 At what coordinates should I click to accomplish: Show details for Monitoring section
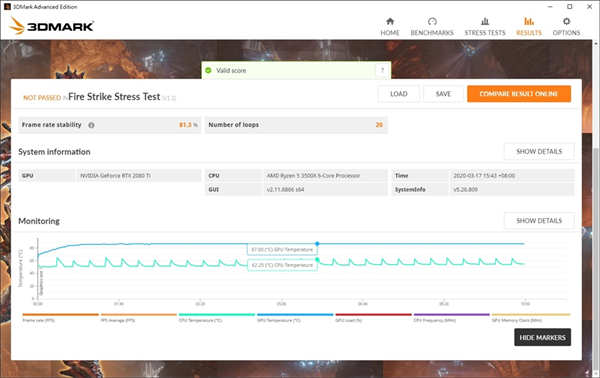[x=539, y=221]
